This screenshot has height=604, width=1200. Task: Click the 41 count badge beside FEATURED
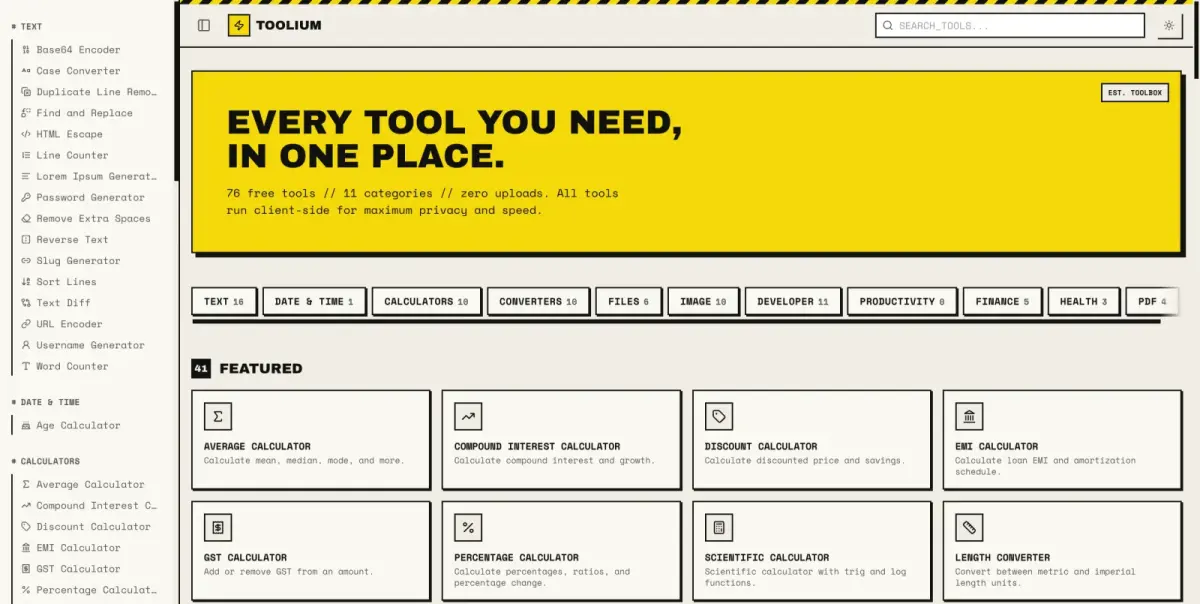201,368
